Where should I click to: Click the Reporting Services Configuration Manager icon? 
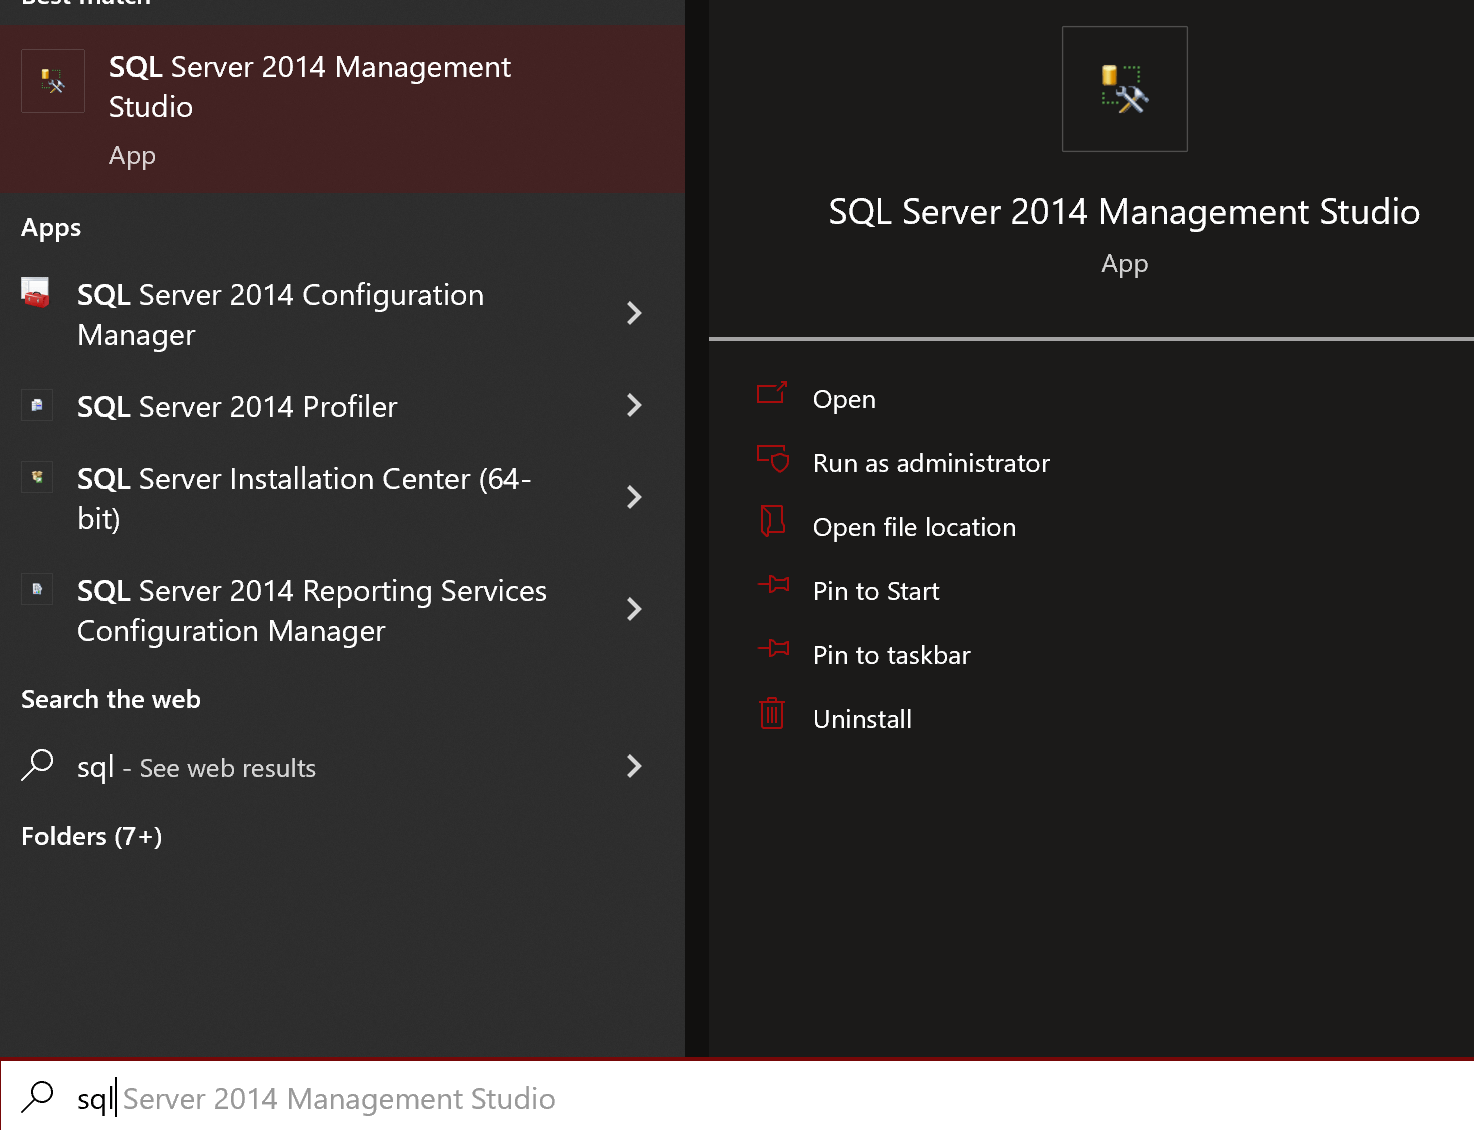[36, 589]
